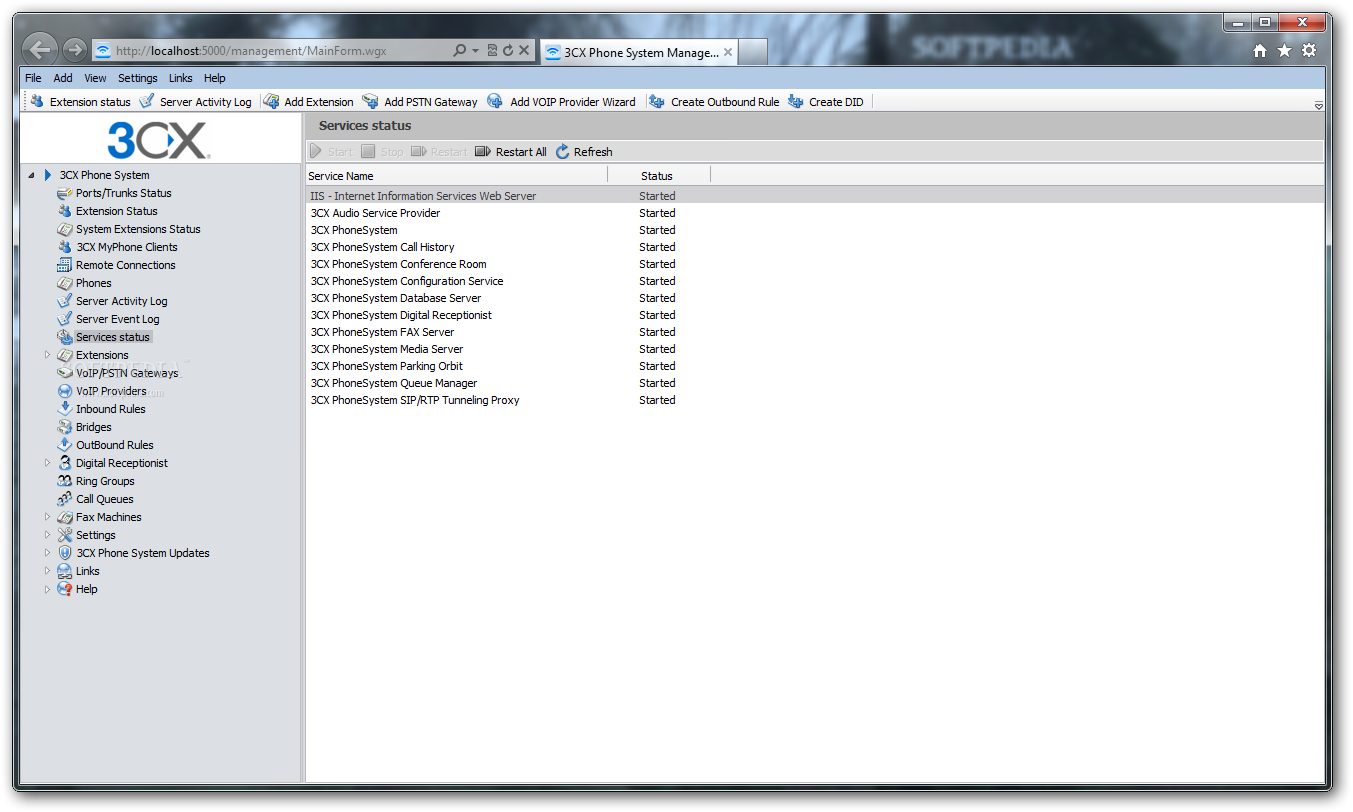The image size is (1353, 812).
Task: Open the Links menu
Action: 181,78
